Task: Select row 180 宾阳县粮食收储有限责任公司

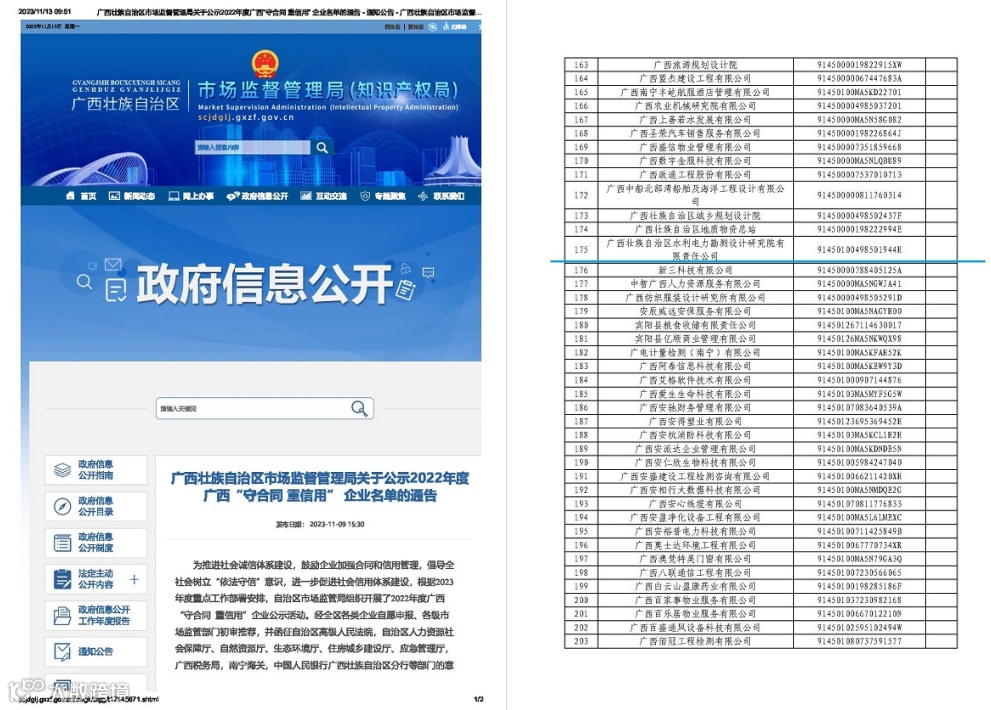Action: click(760, 325)
